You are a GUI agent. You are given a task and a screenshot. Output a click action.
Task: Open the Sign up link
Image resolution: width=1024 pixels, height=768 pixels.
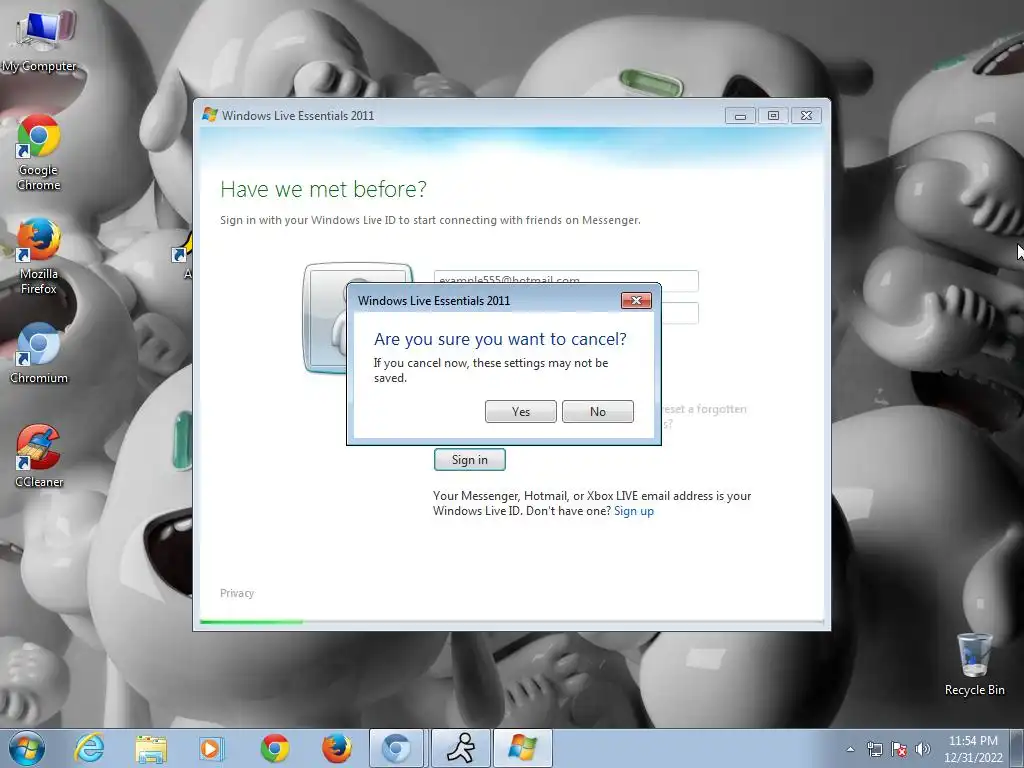(633, 511)
